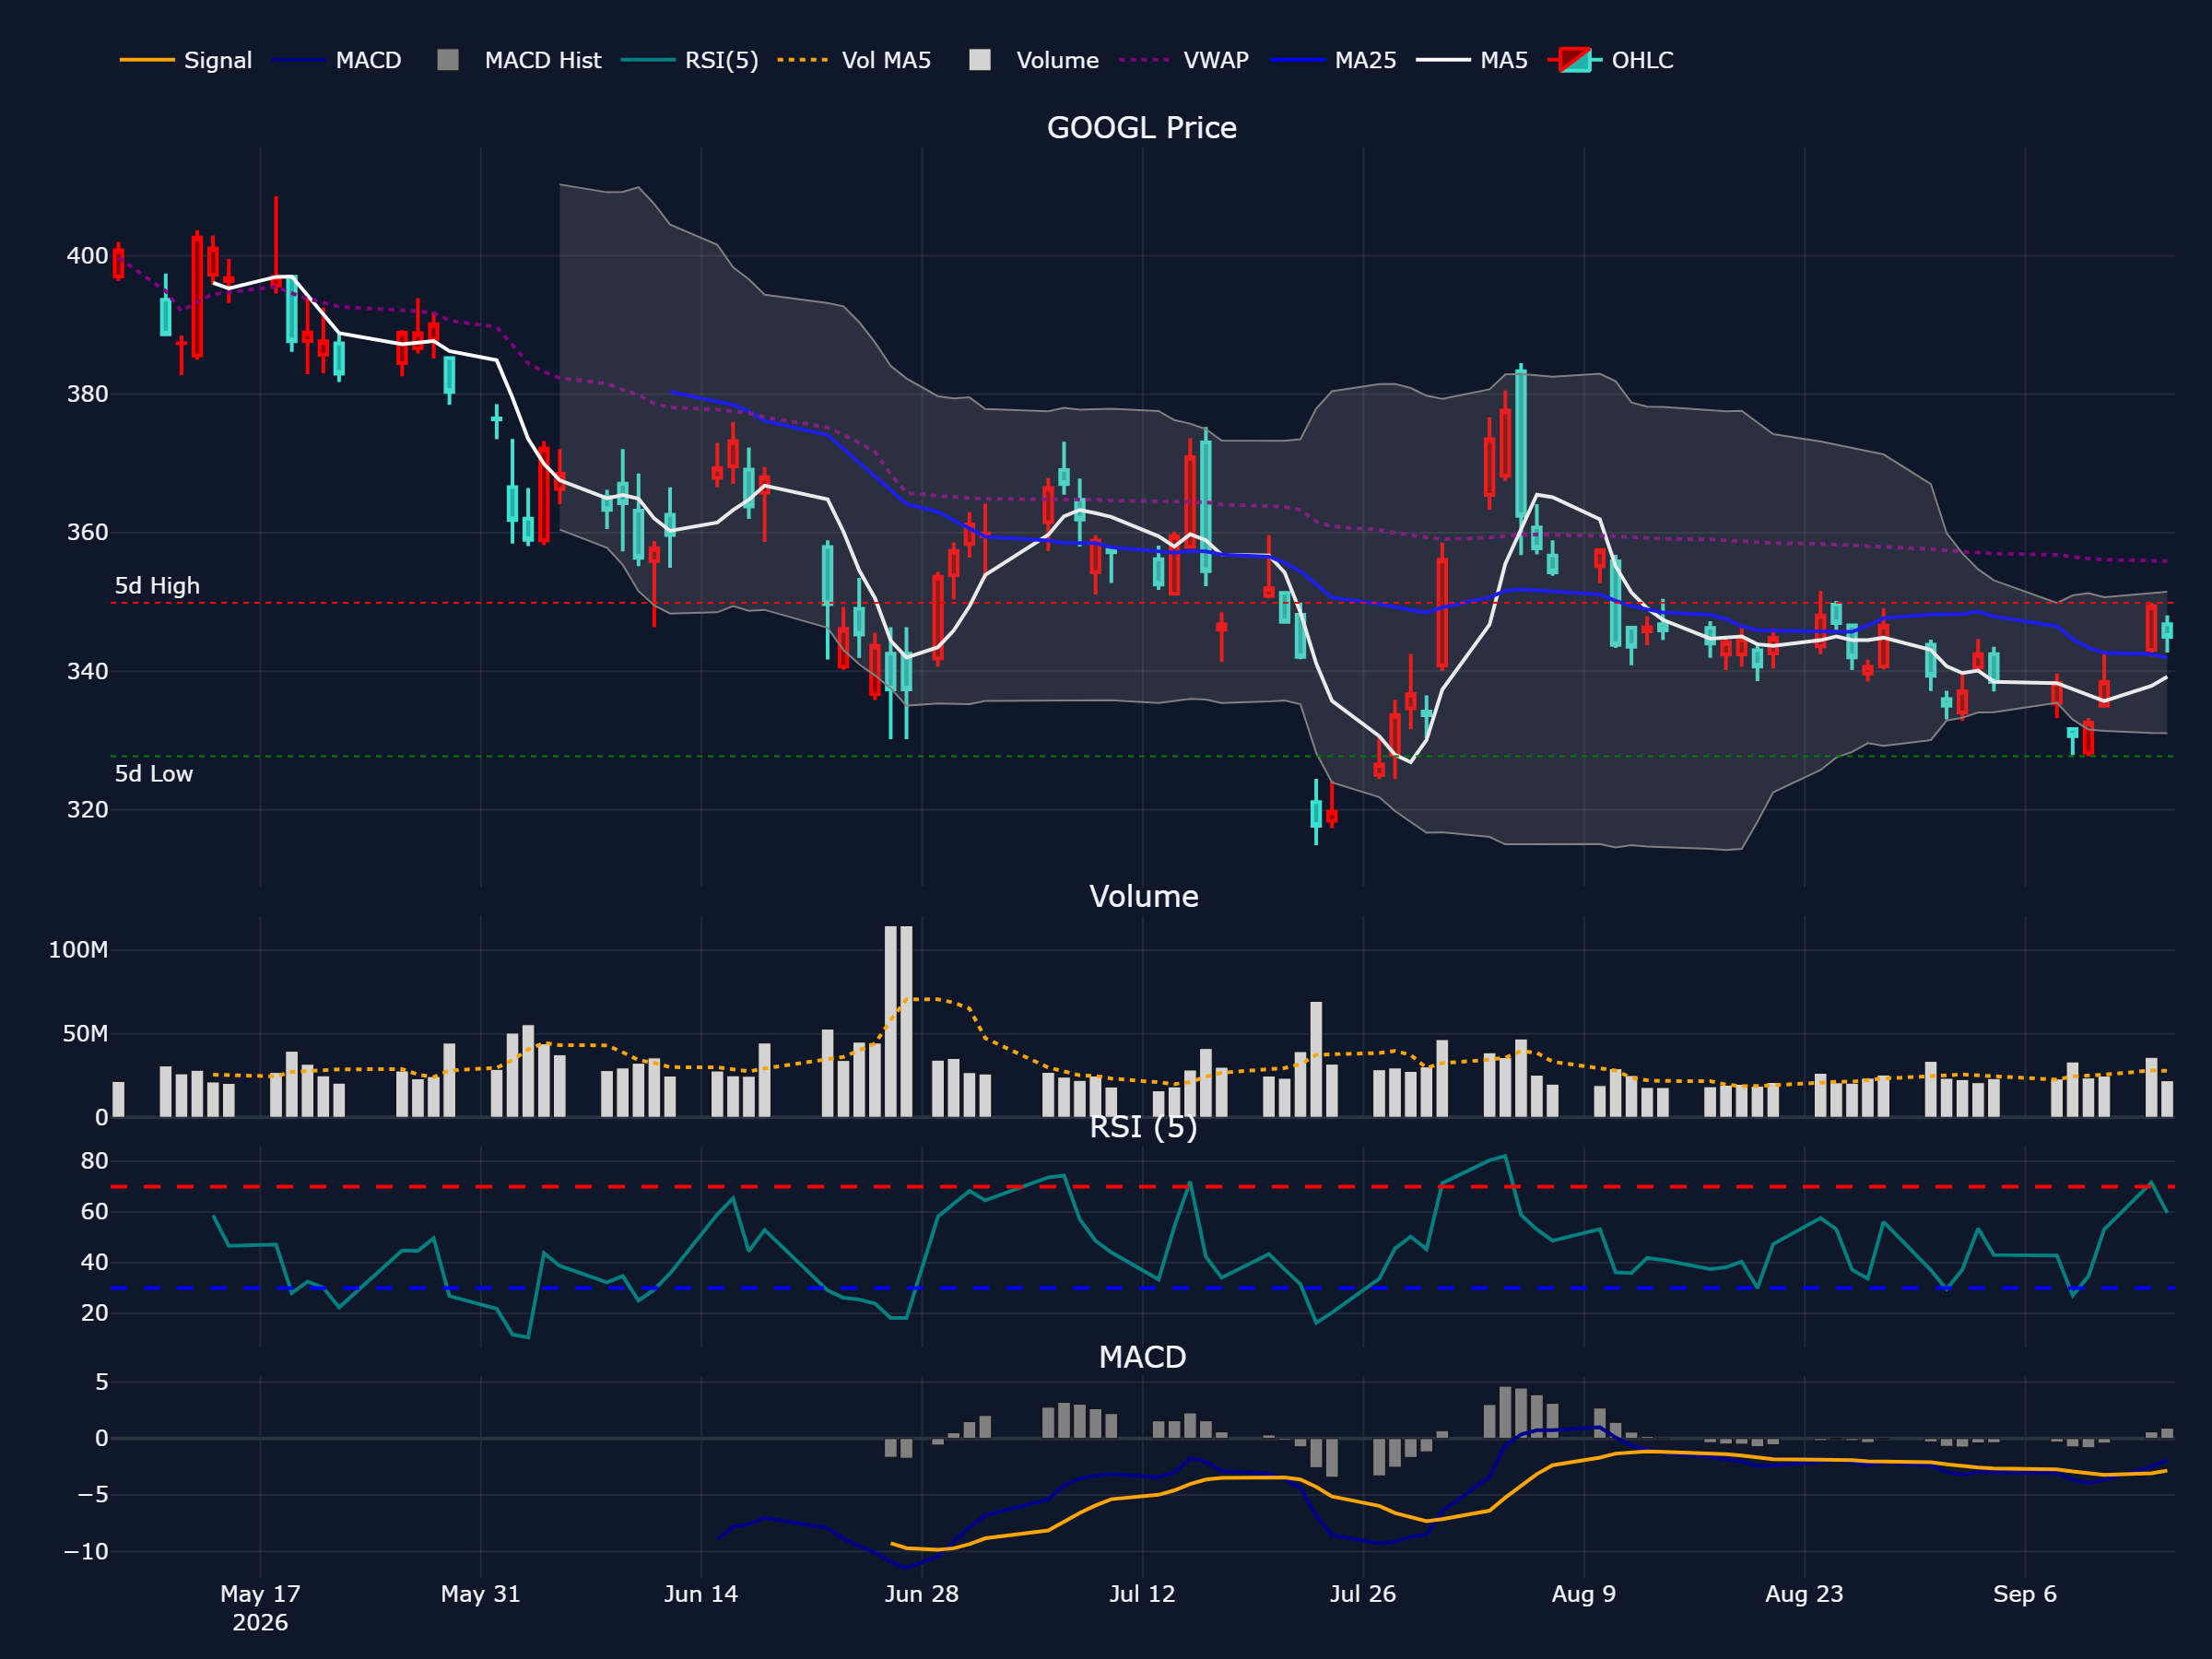The height and width of the screenshot is (1659, 2212).
Task: Click the tall teal candle peaking above 380 in August
Action: point(1521,445)
